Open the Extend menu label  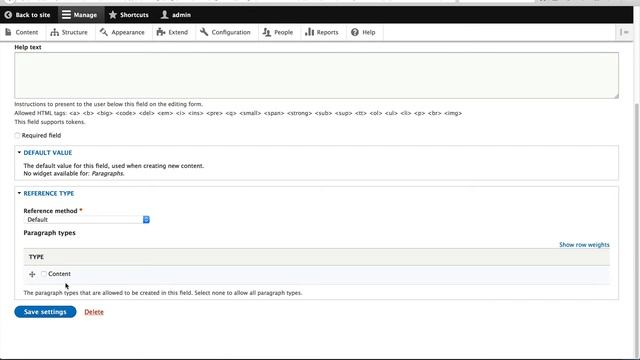tap(178, 32)
